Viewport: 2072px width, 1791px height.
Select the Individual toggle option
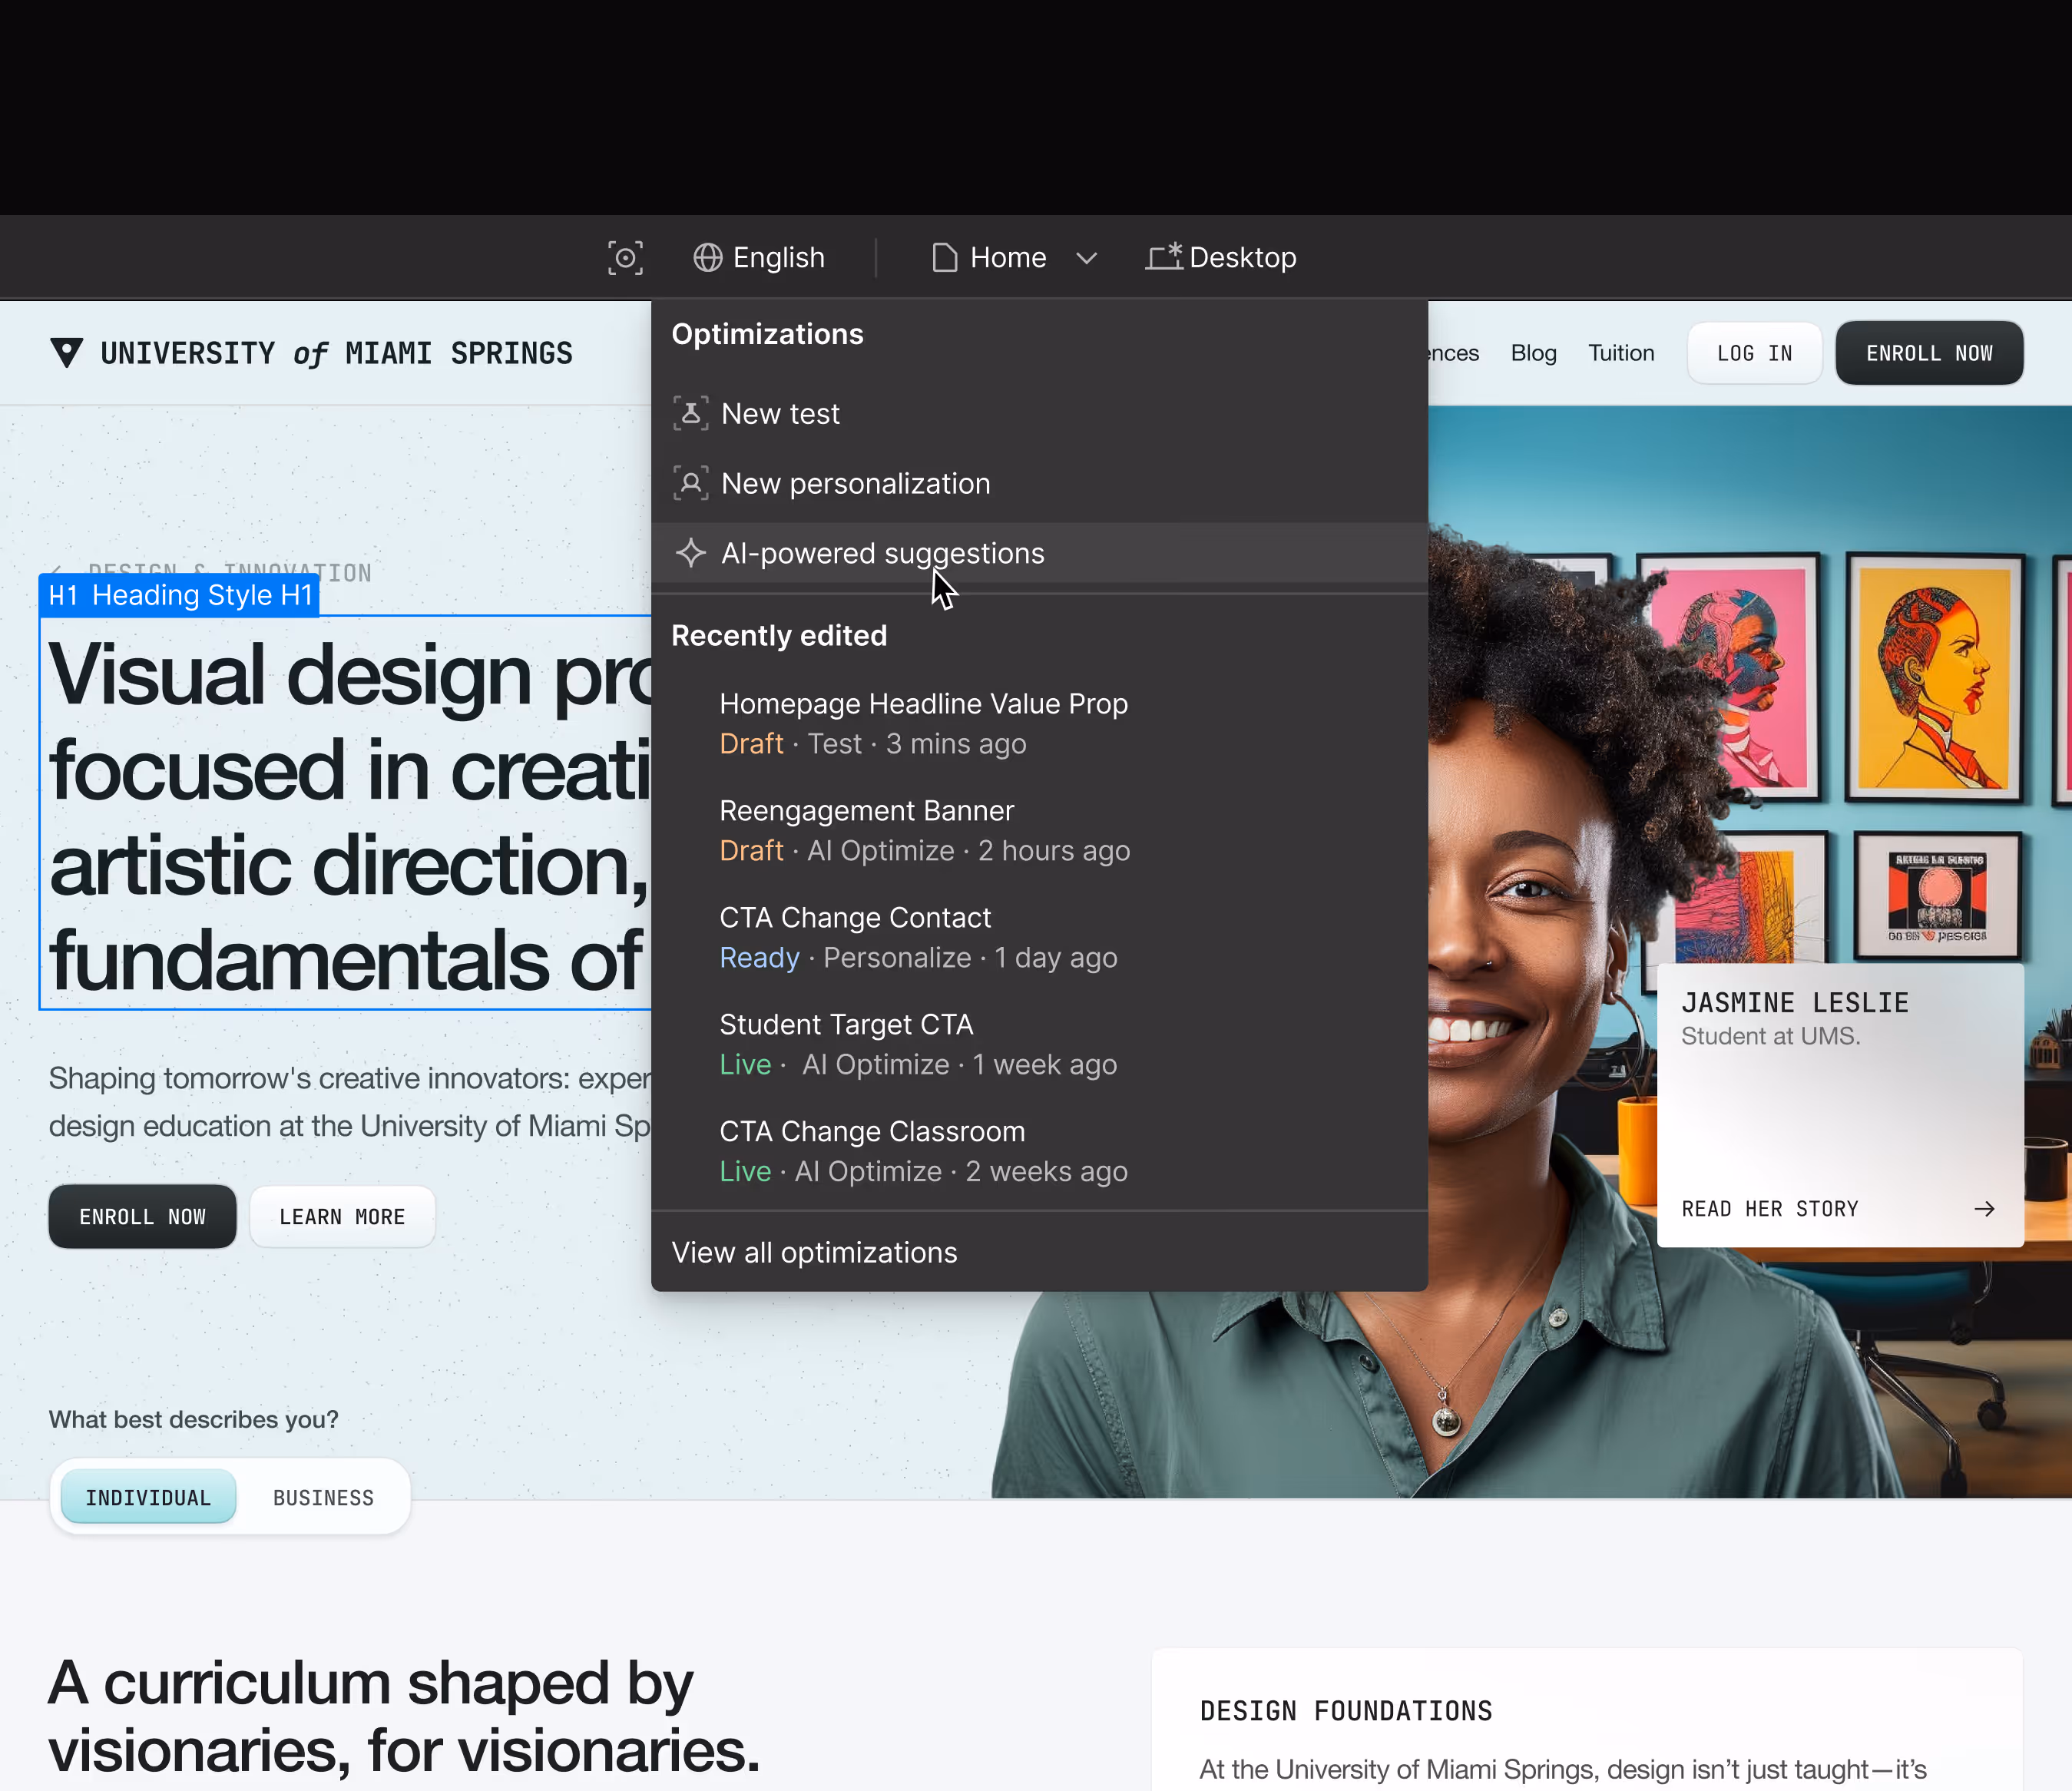click(x=148, y=1497)
